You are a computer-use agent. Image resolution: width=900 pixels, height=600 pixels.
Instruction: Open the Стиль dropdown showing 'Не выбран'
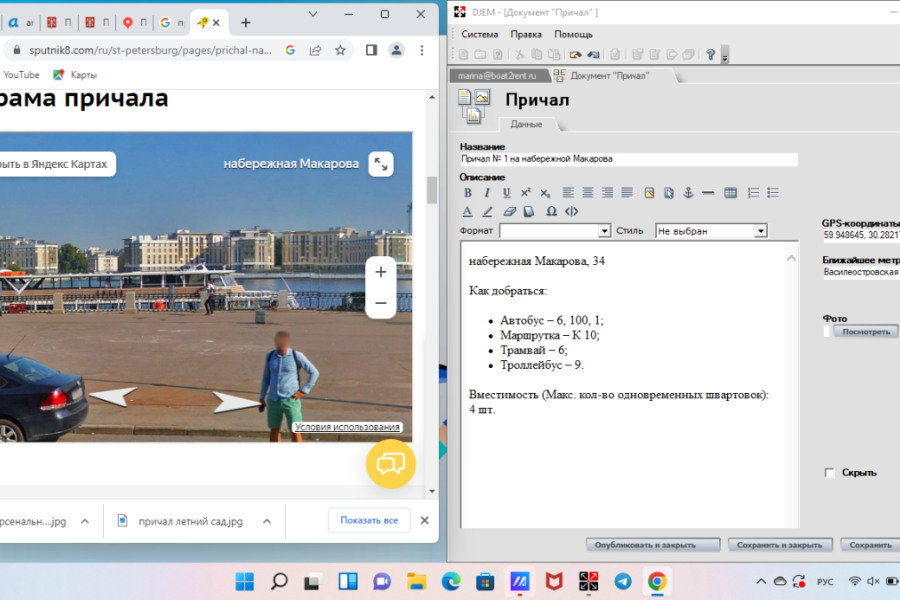pyautogui.click(x=711, y=231)
